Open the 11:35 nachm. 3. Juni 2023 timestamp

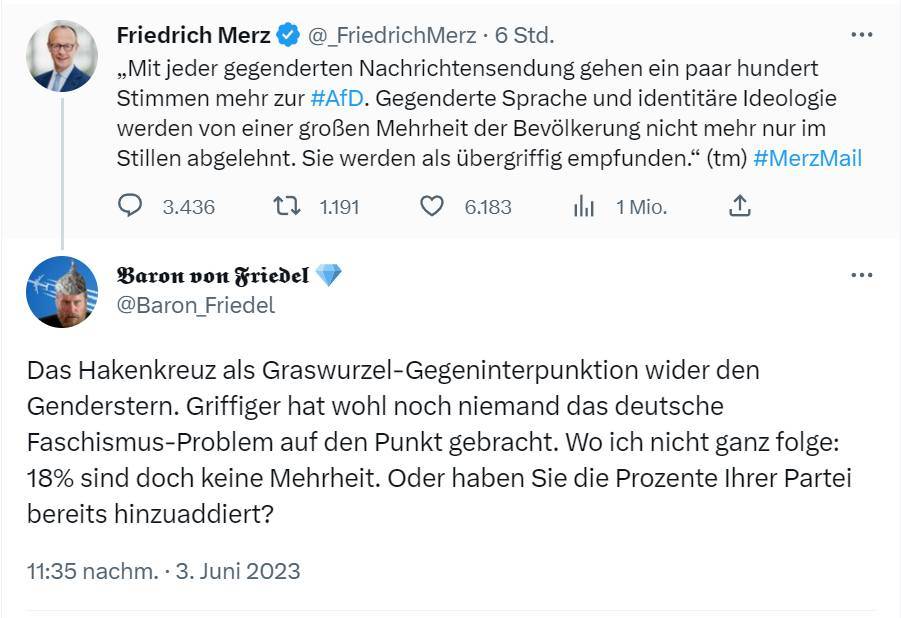[164, 571]
